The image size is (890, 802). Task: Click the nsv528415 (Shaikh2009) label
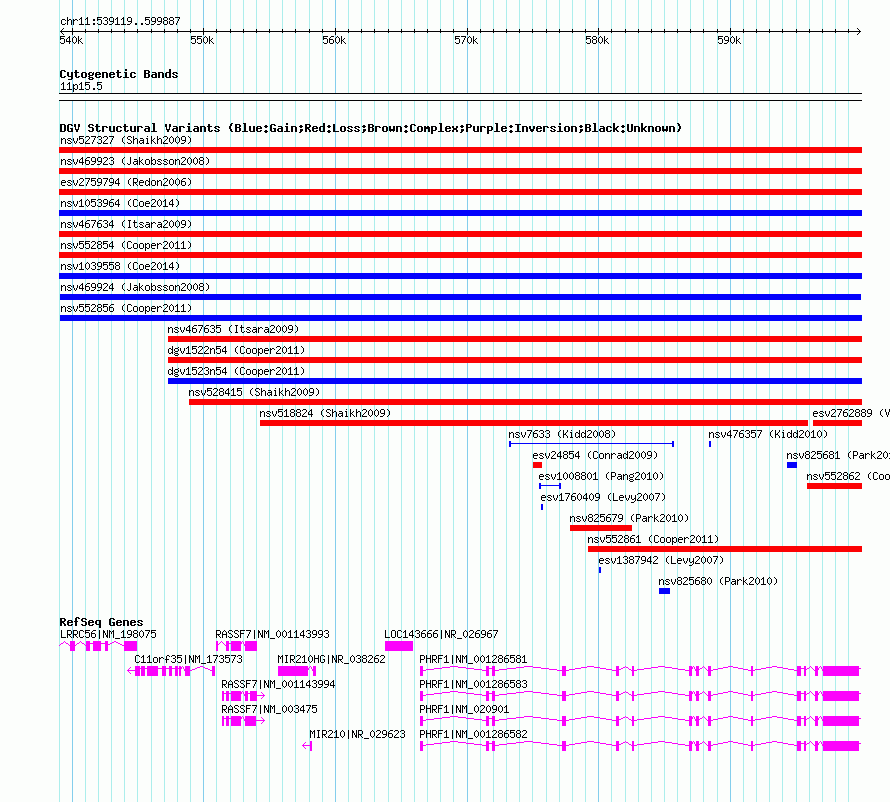[x=254, y=392]
